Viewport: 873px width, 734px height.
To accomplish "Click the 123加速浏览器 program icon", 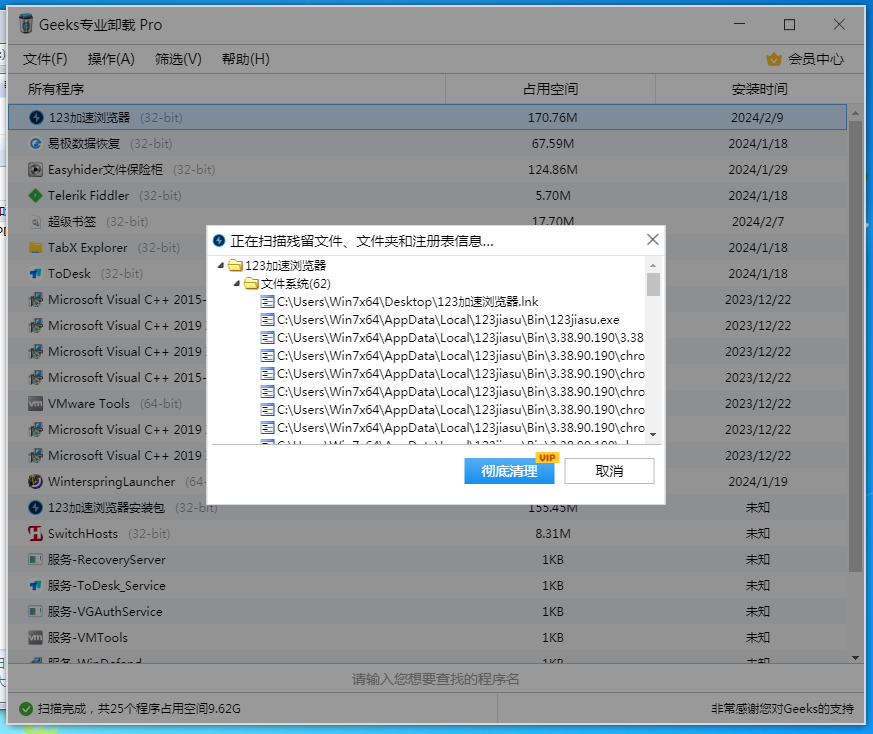I will click(36, 118).
